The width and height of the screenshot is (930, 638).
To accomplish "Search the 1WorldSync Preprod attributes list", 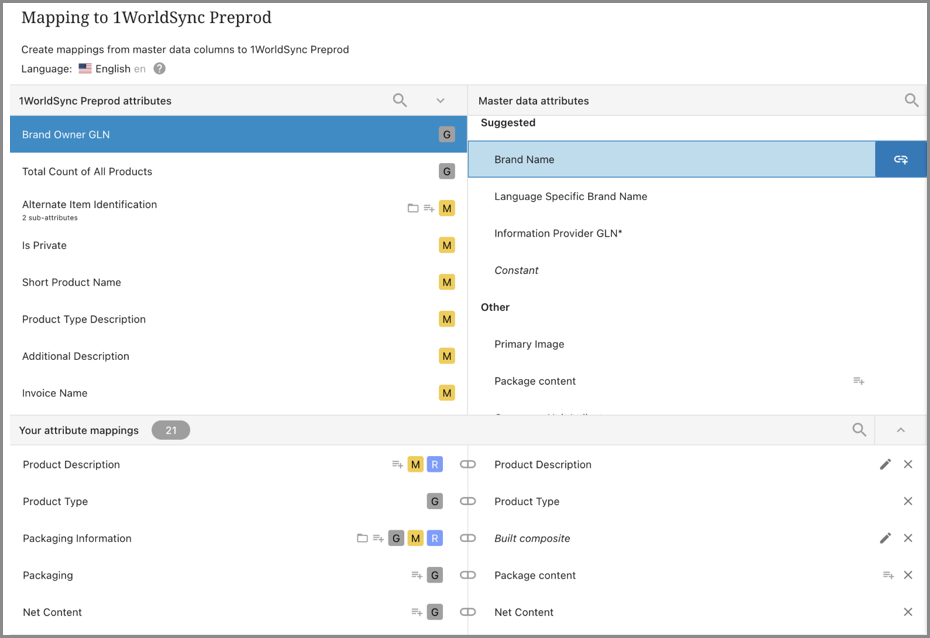I will [400, 100].
